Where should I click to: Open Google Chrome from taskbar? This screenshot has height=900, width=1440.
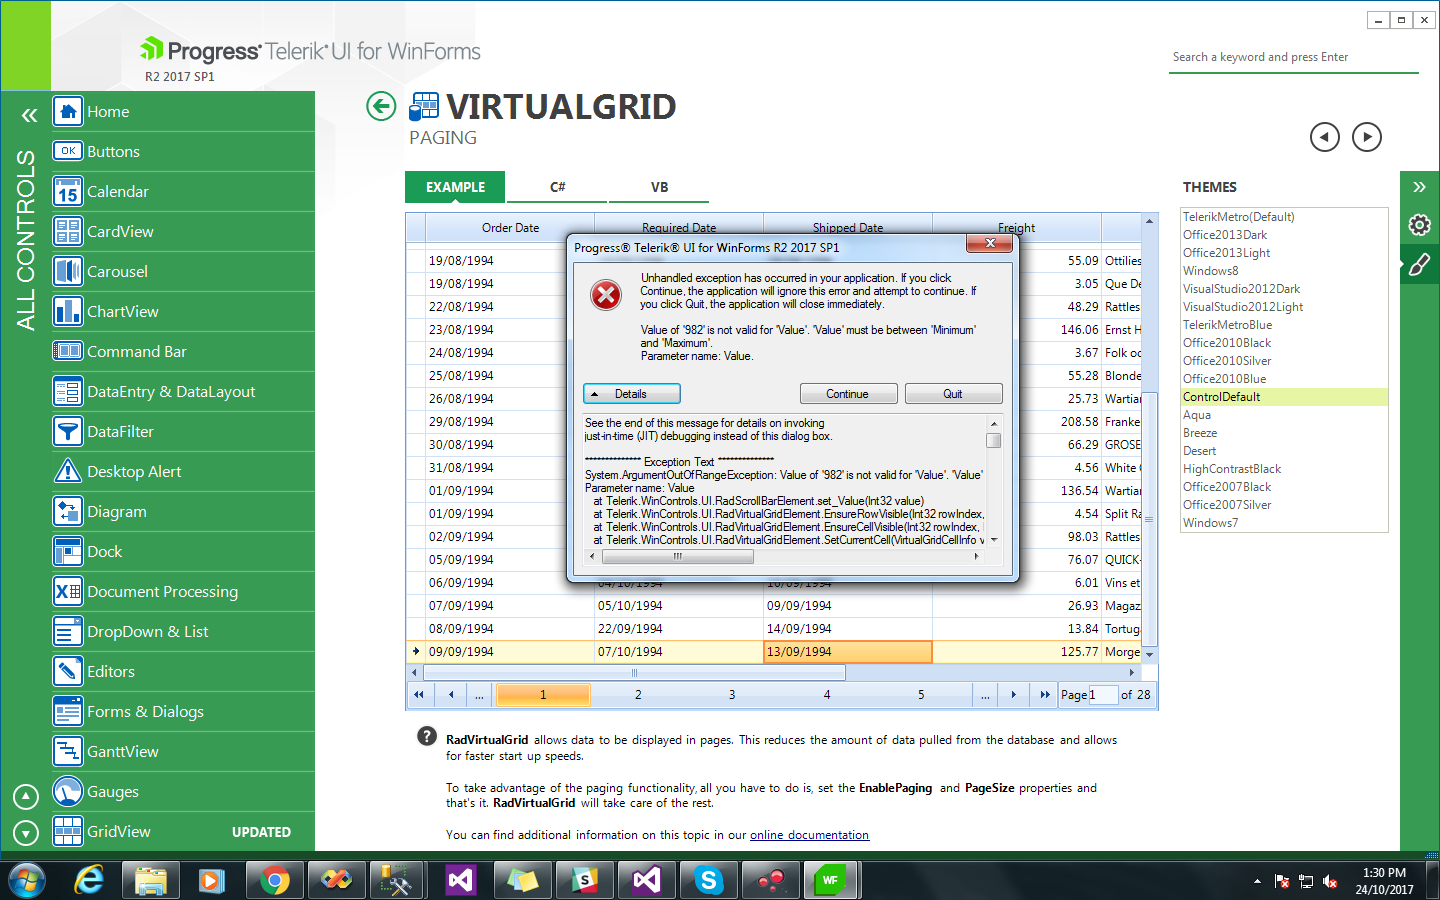(273, 880)
